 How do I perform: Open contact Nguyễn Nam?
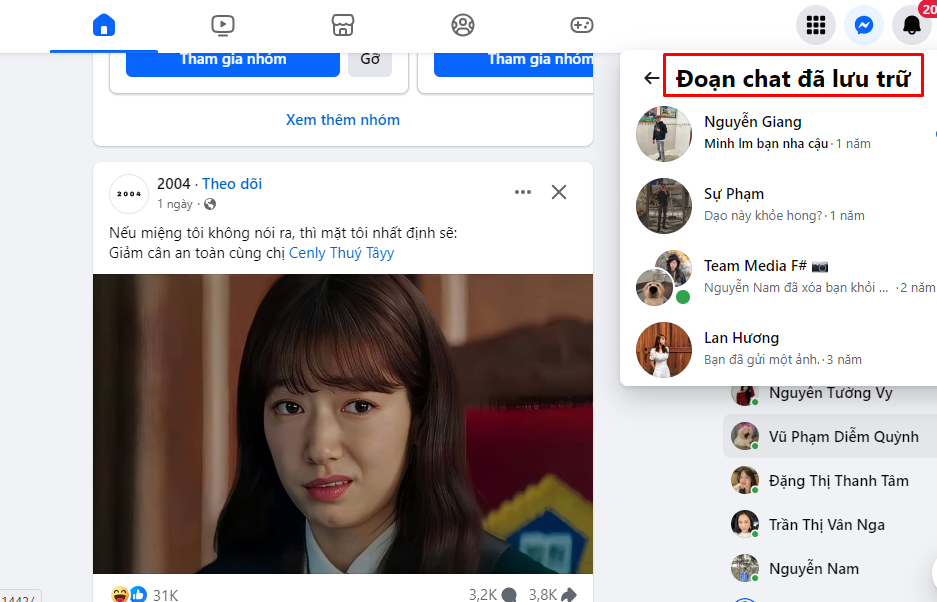(830, 569)
